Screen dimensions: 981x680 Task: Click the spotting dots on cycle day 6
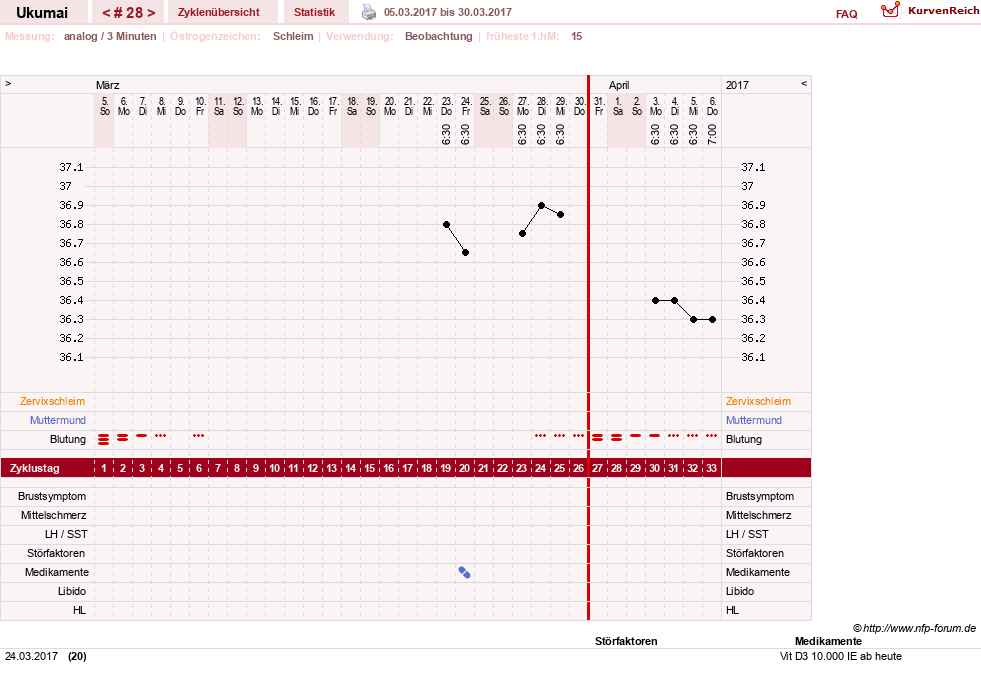(198, 435)
